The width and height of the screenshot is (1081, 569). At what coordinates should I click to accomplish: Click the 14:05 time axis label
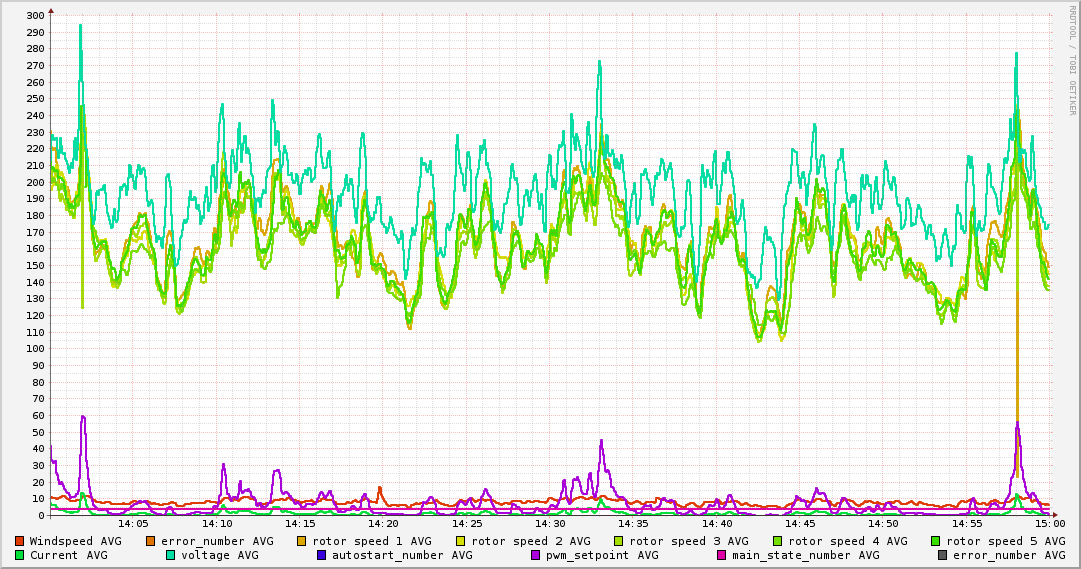pyautogui.click(x=134, y=524)
